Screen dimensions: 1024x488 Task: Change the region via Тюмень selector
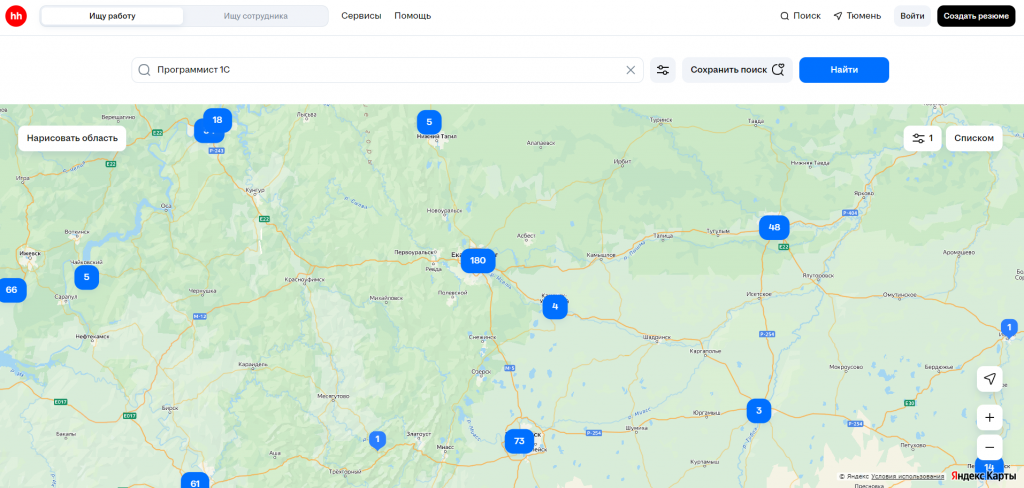[857, 16]
